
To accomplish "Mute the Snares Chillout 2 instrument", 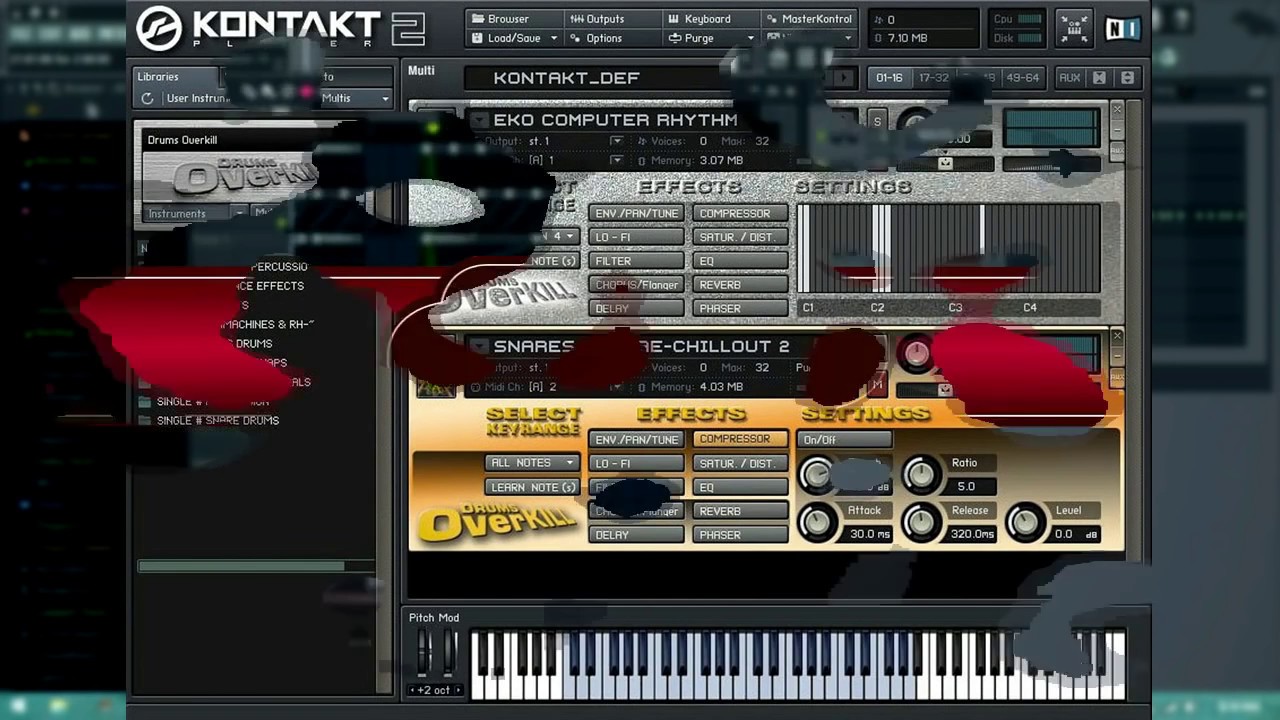I will click(x=877, y=384).
